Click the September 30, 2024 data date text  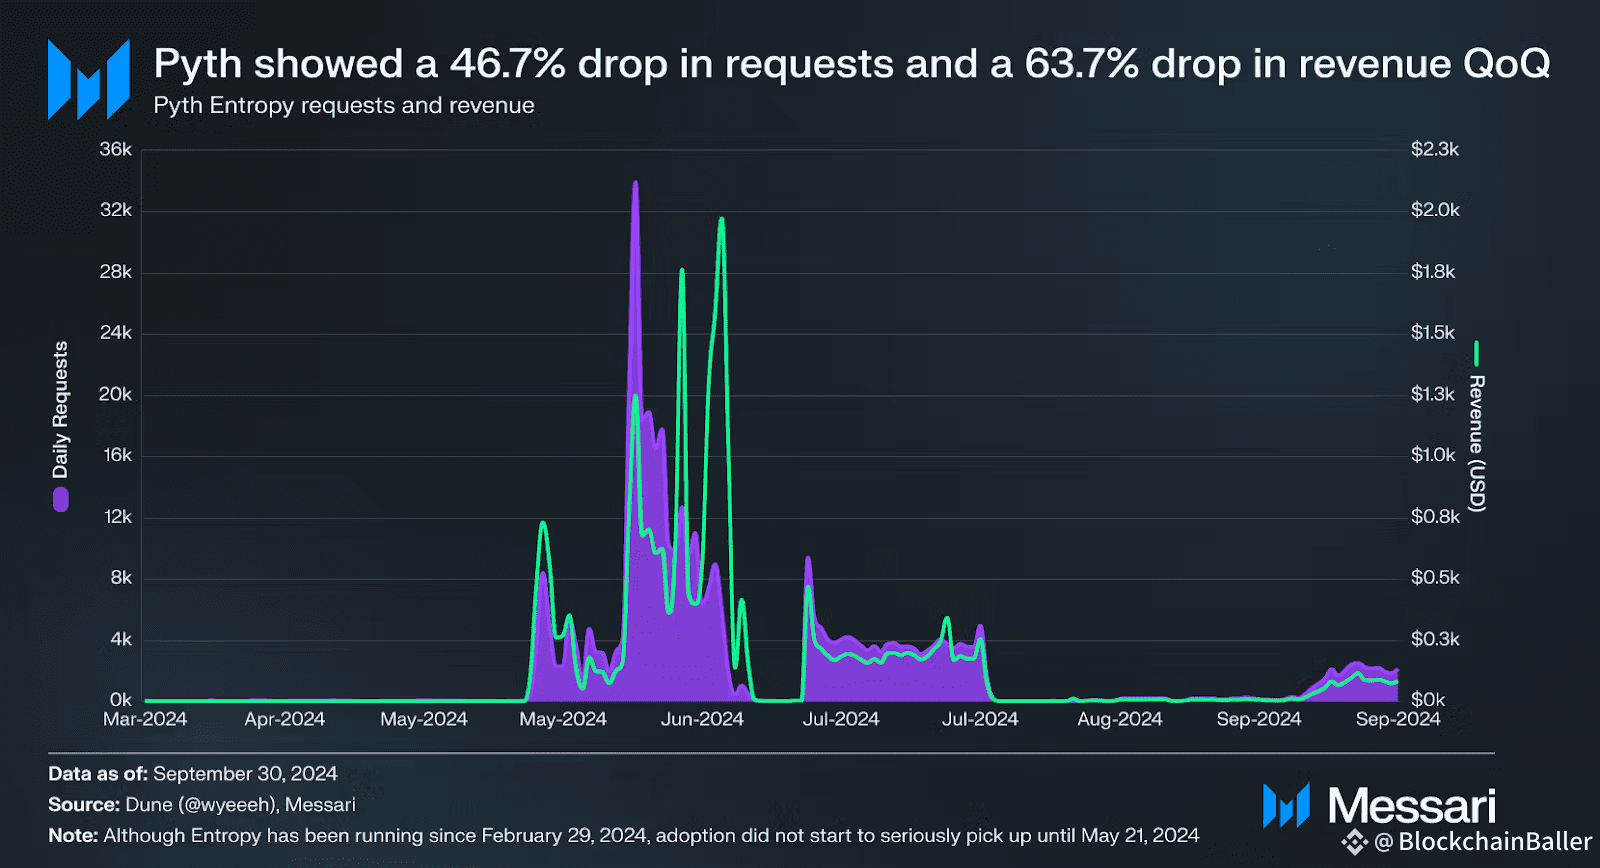[245, 774]
